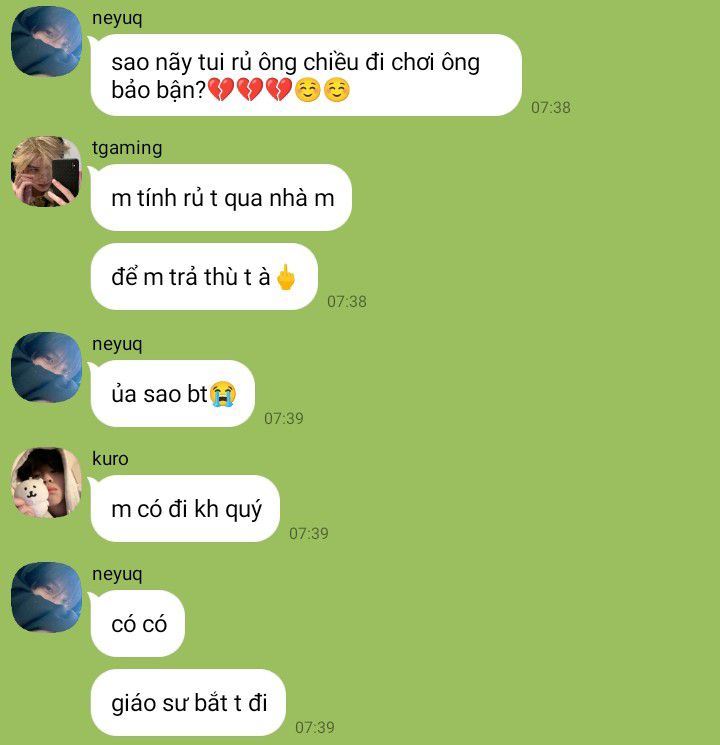Select the 'm tính rủ t qua nhà m' bubble
Screen dimensions: 720x745
pyautogui.click(x=221, y=198)
